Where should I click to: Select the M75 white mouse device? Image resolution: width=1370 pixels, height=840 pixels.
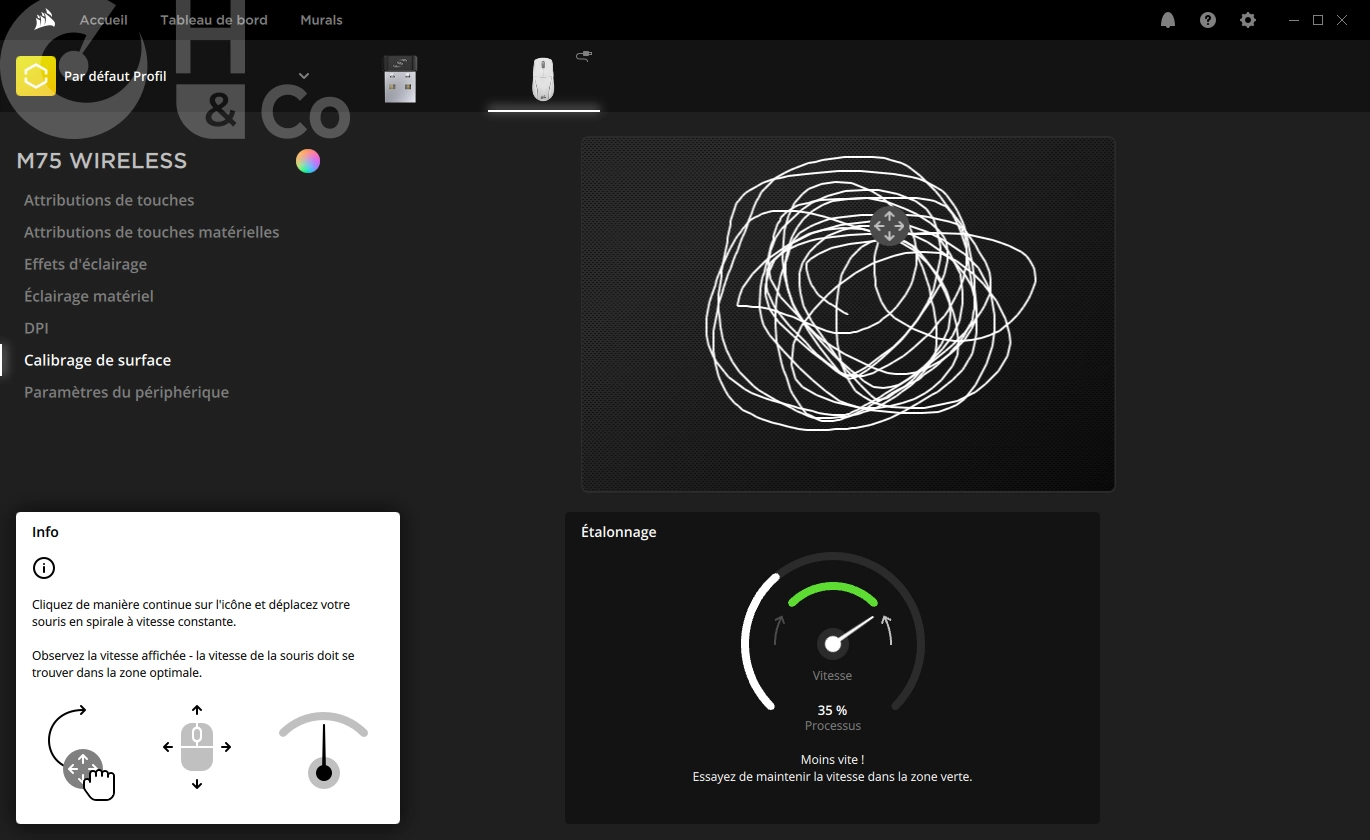543,79
